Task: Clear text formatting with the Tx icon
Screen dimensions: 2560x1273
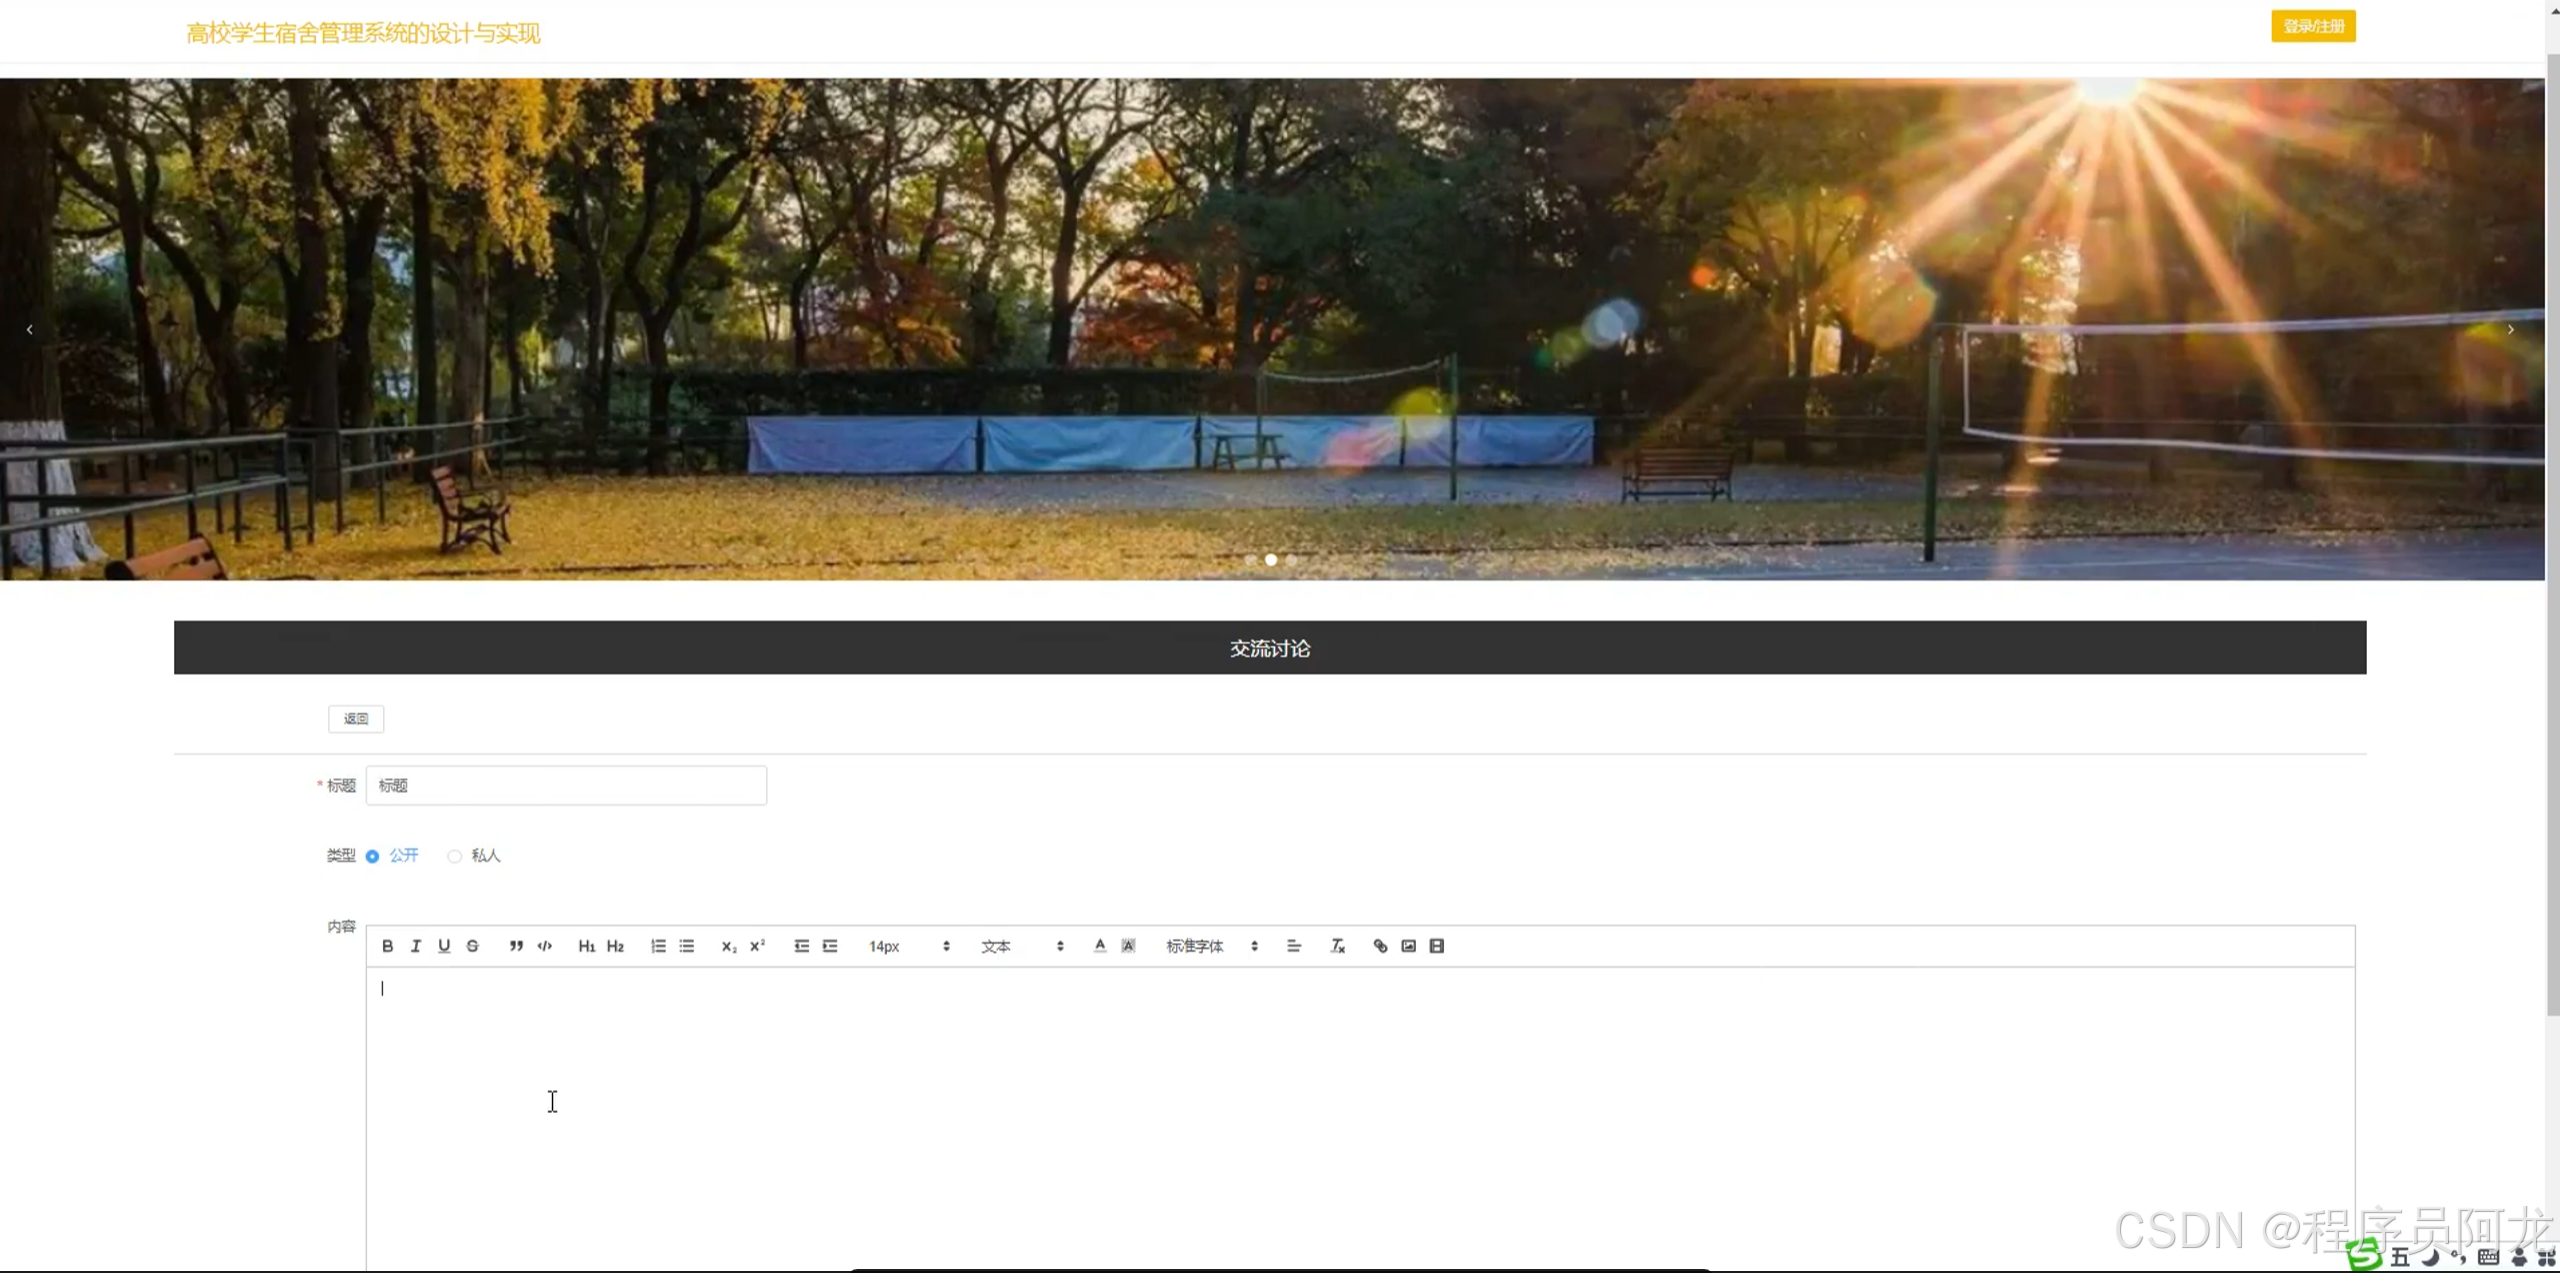Action: (1337, 946)
